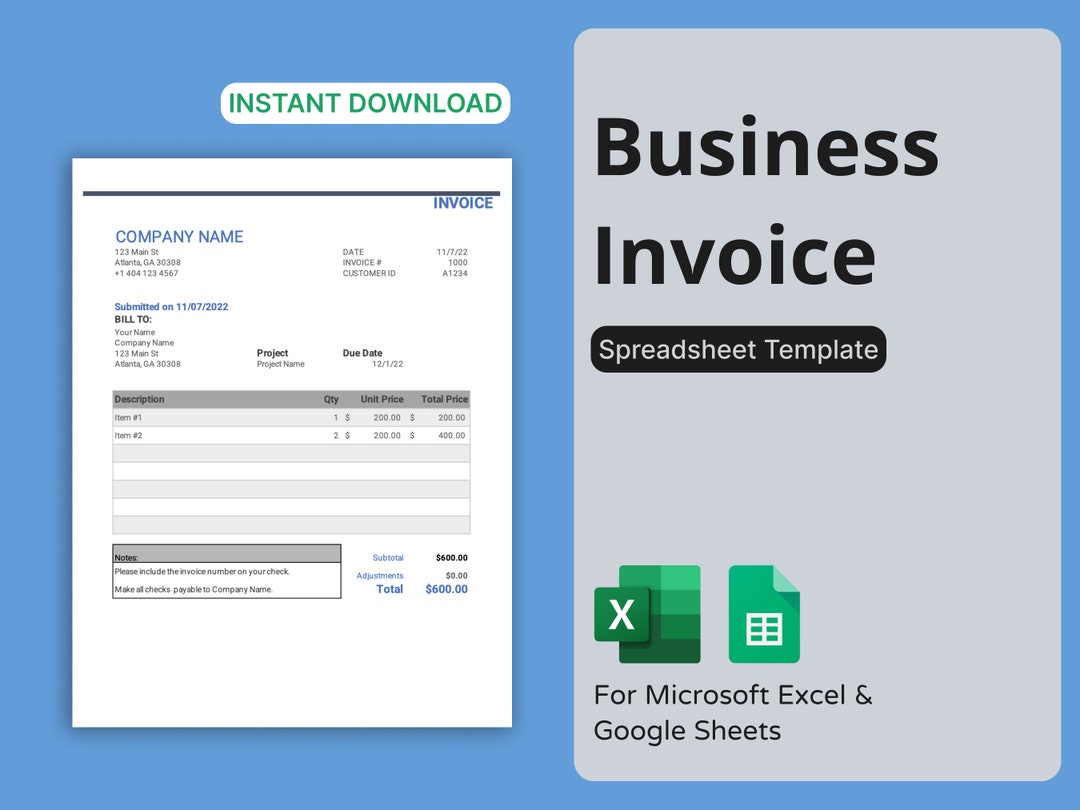Select the BILL TO section label
The image size is (1080, 810).
coord(135,319)
